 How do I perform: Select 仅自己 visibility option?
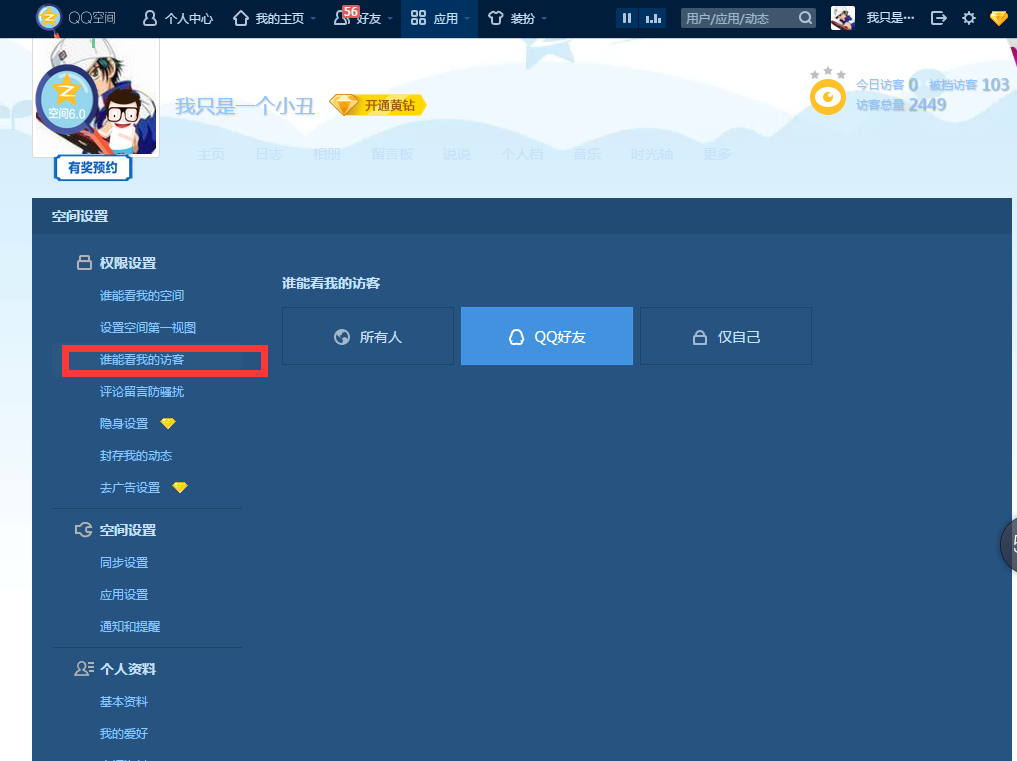tap(726, 337)
